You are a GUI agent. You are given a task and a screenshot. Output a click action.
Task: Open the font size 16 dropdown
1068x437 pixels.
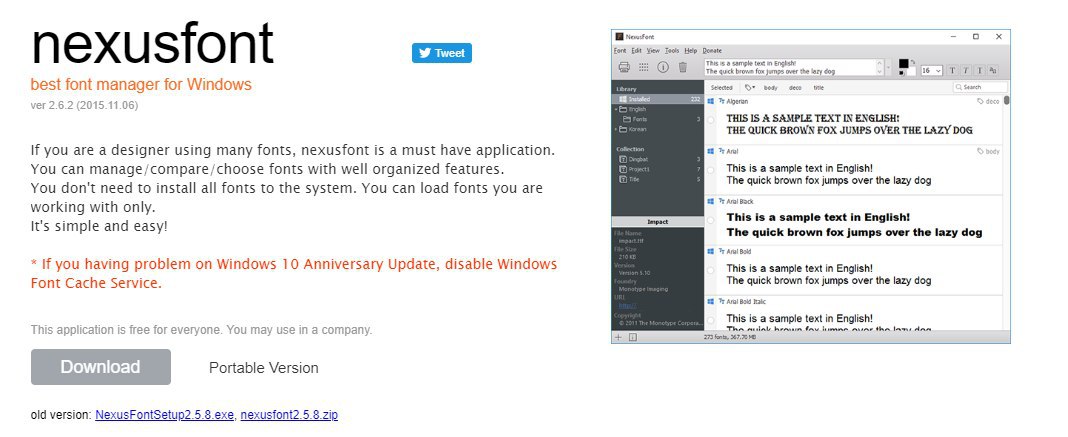[931, 70]
